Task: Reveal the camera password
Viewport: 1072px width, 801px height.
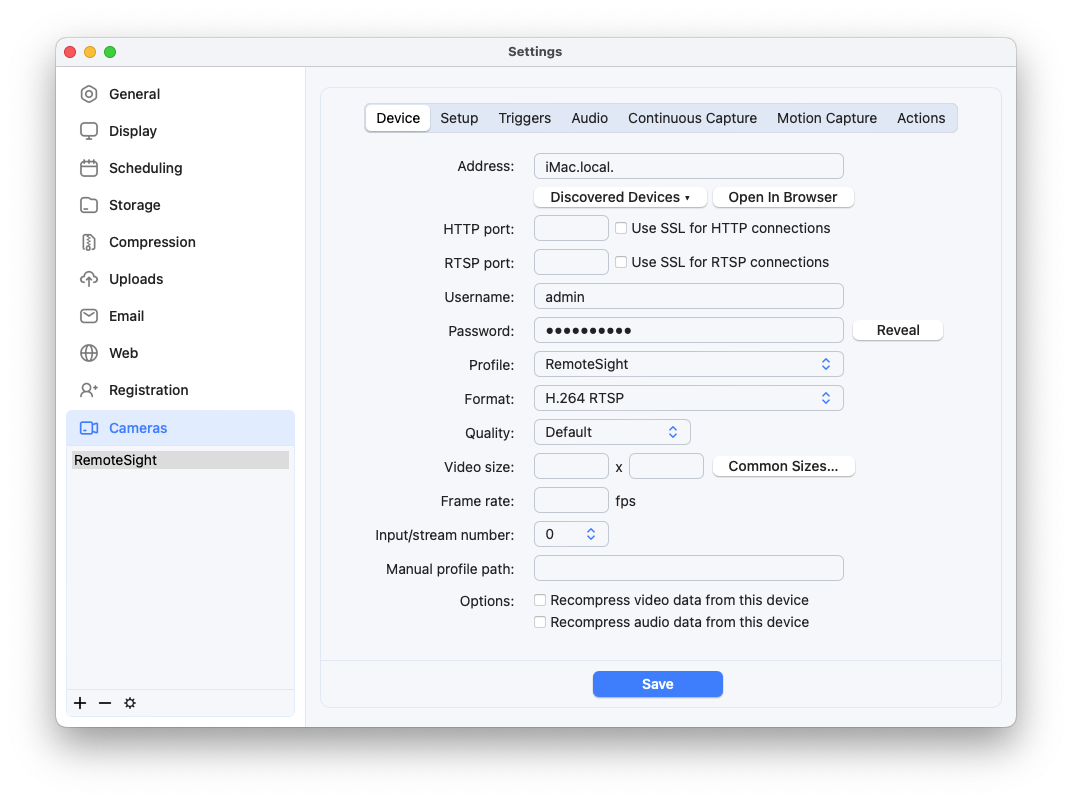Action: 897,329
